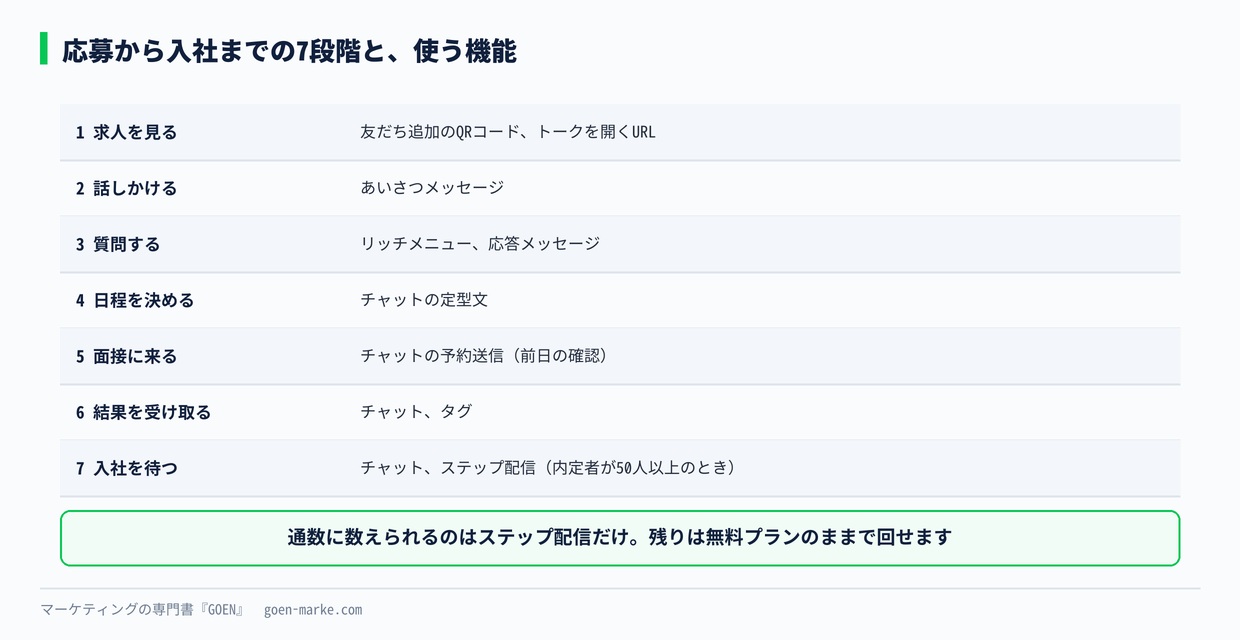1240x640 pixels.
Task: Click the footer text マーケティングの専門書『GOEN』
Action: coord(143,610)
